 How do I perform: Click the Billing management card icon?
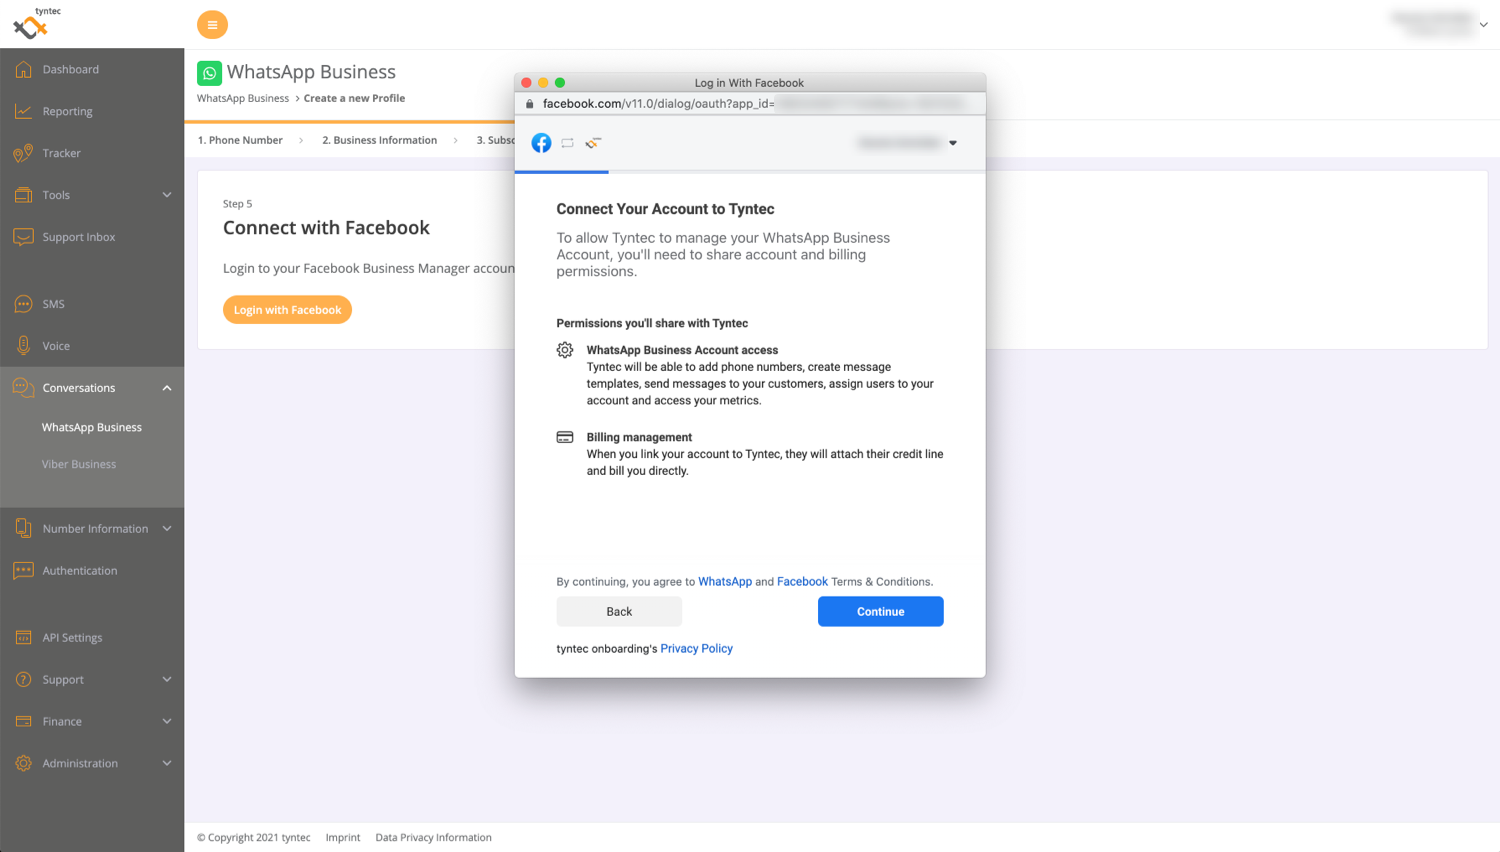(x=565, y=437)
